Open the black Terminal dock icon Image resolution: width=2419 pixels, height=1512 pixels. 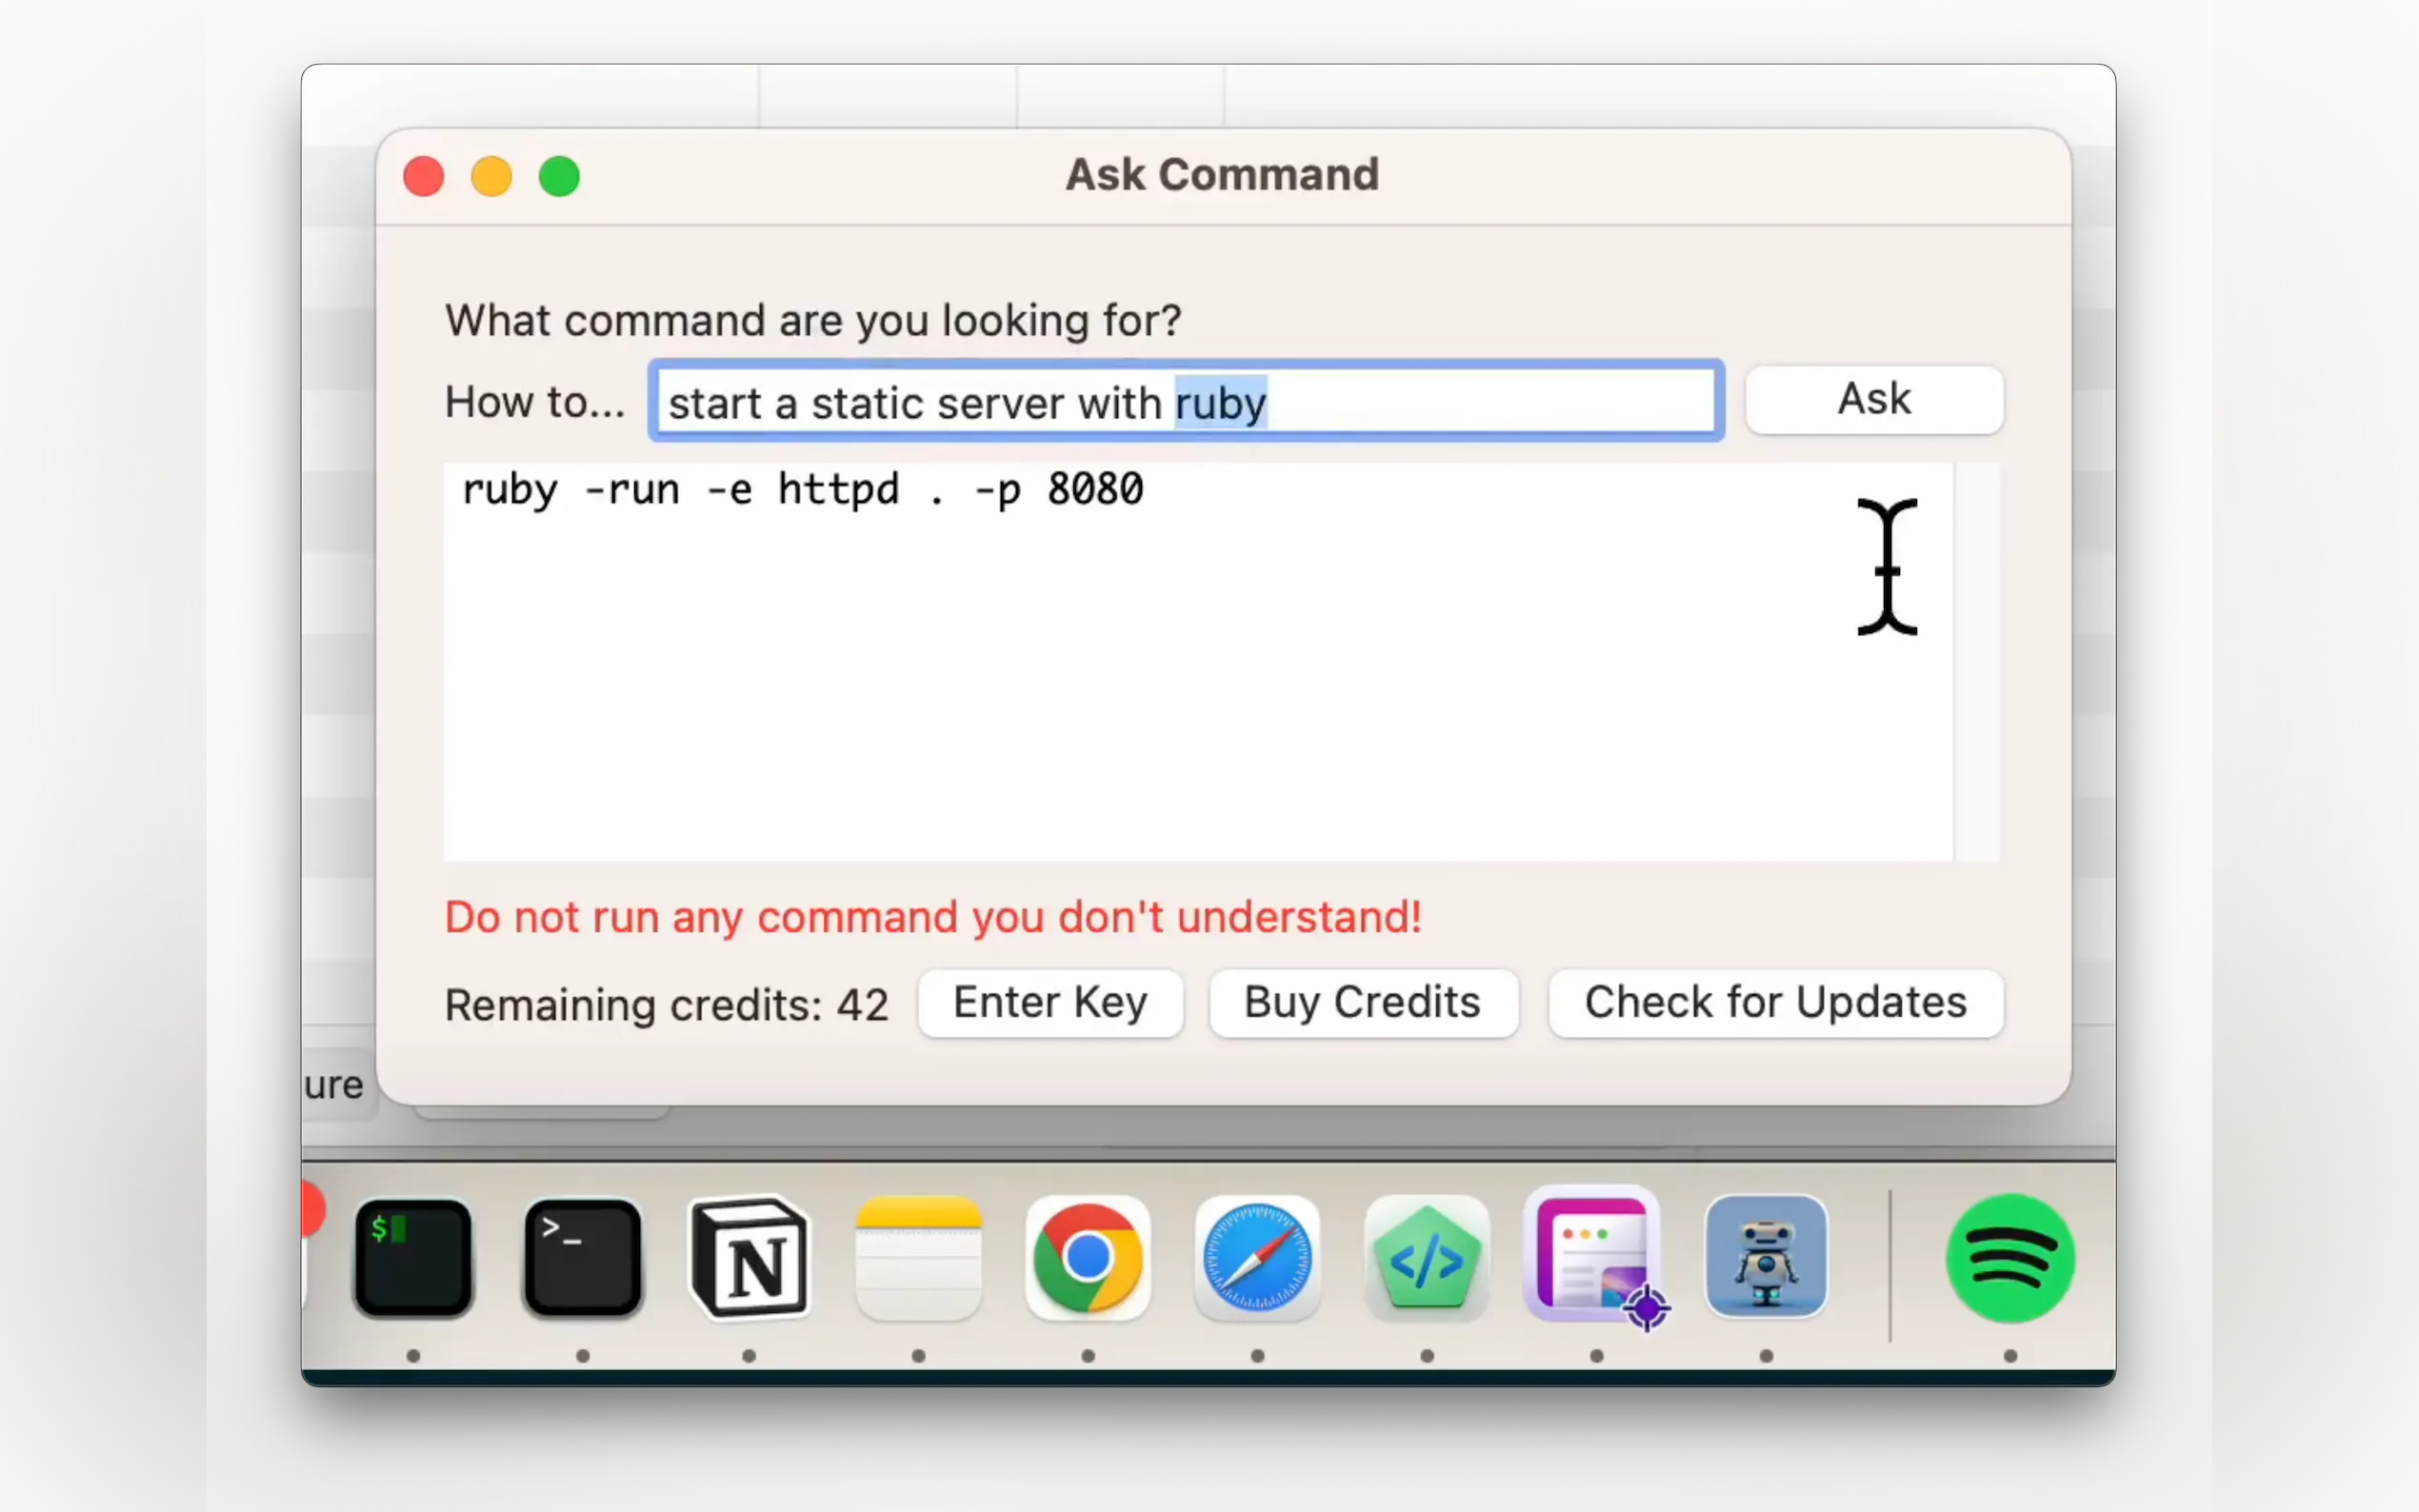[582, 1258]
